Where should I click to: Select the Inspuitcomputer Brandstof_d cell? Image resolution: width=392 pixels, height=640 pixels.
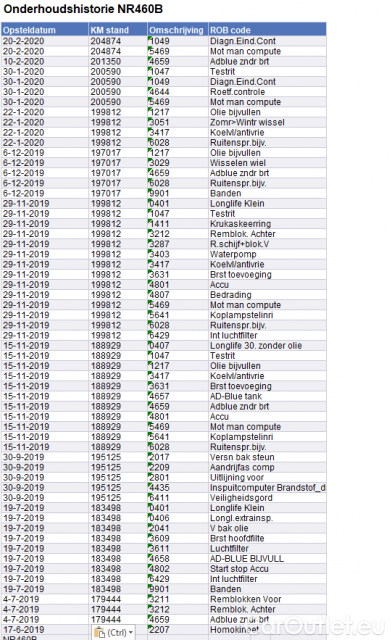[x=267, y=487]
